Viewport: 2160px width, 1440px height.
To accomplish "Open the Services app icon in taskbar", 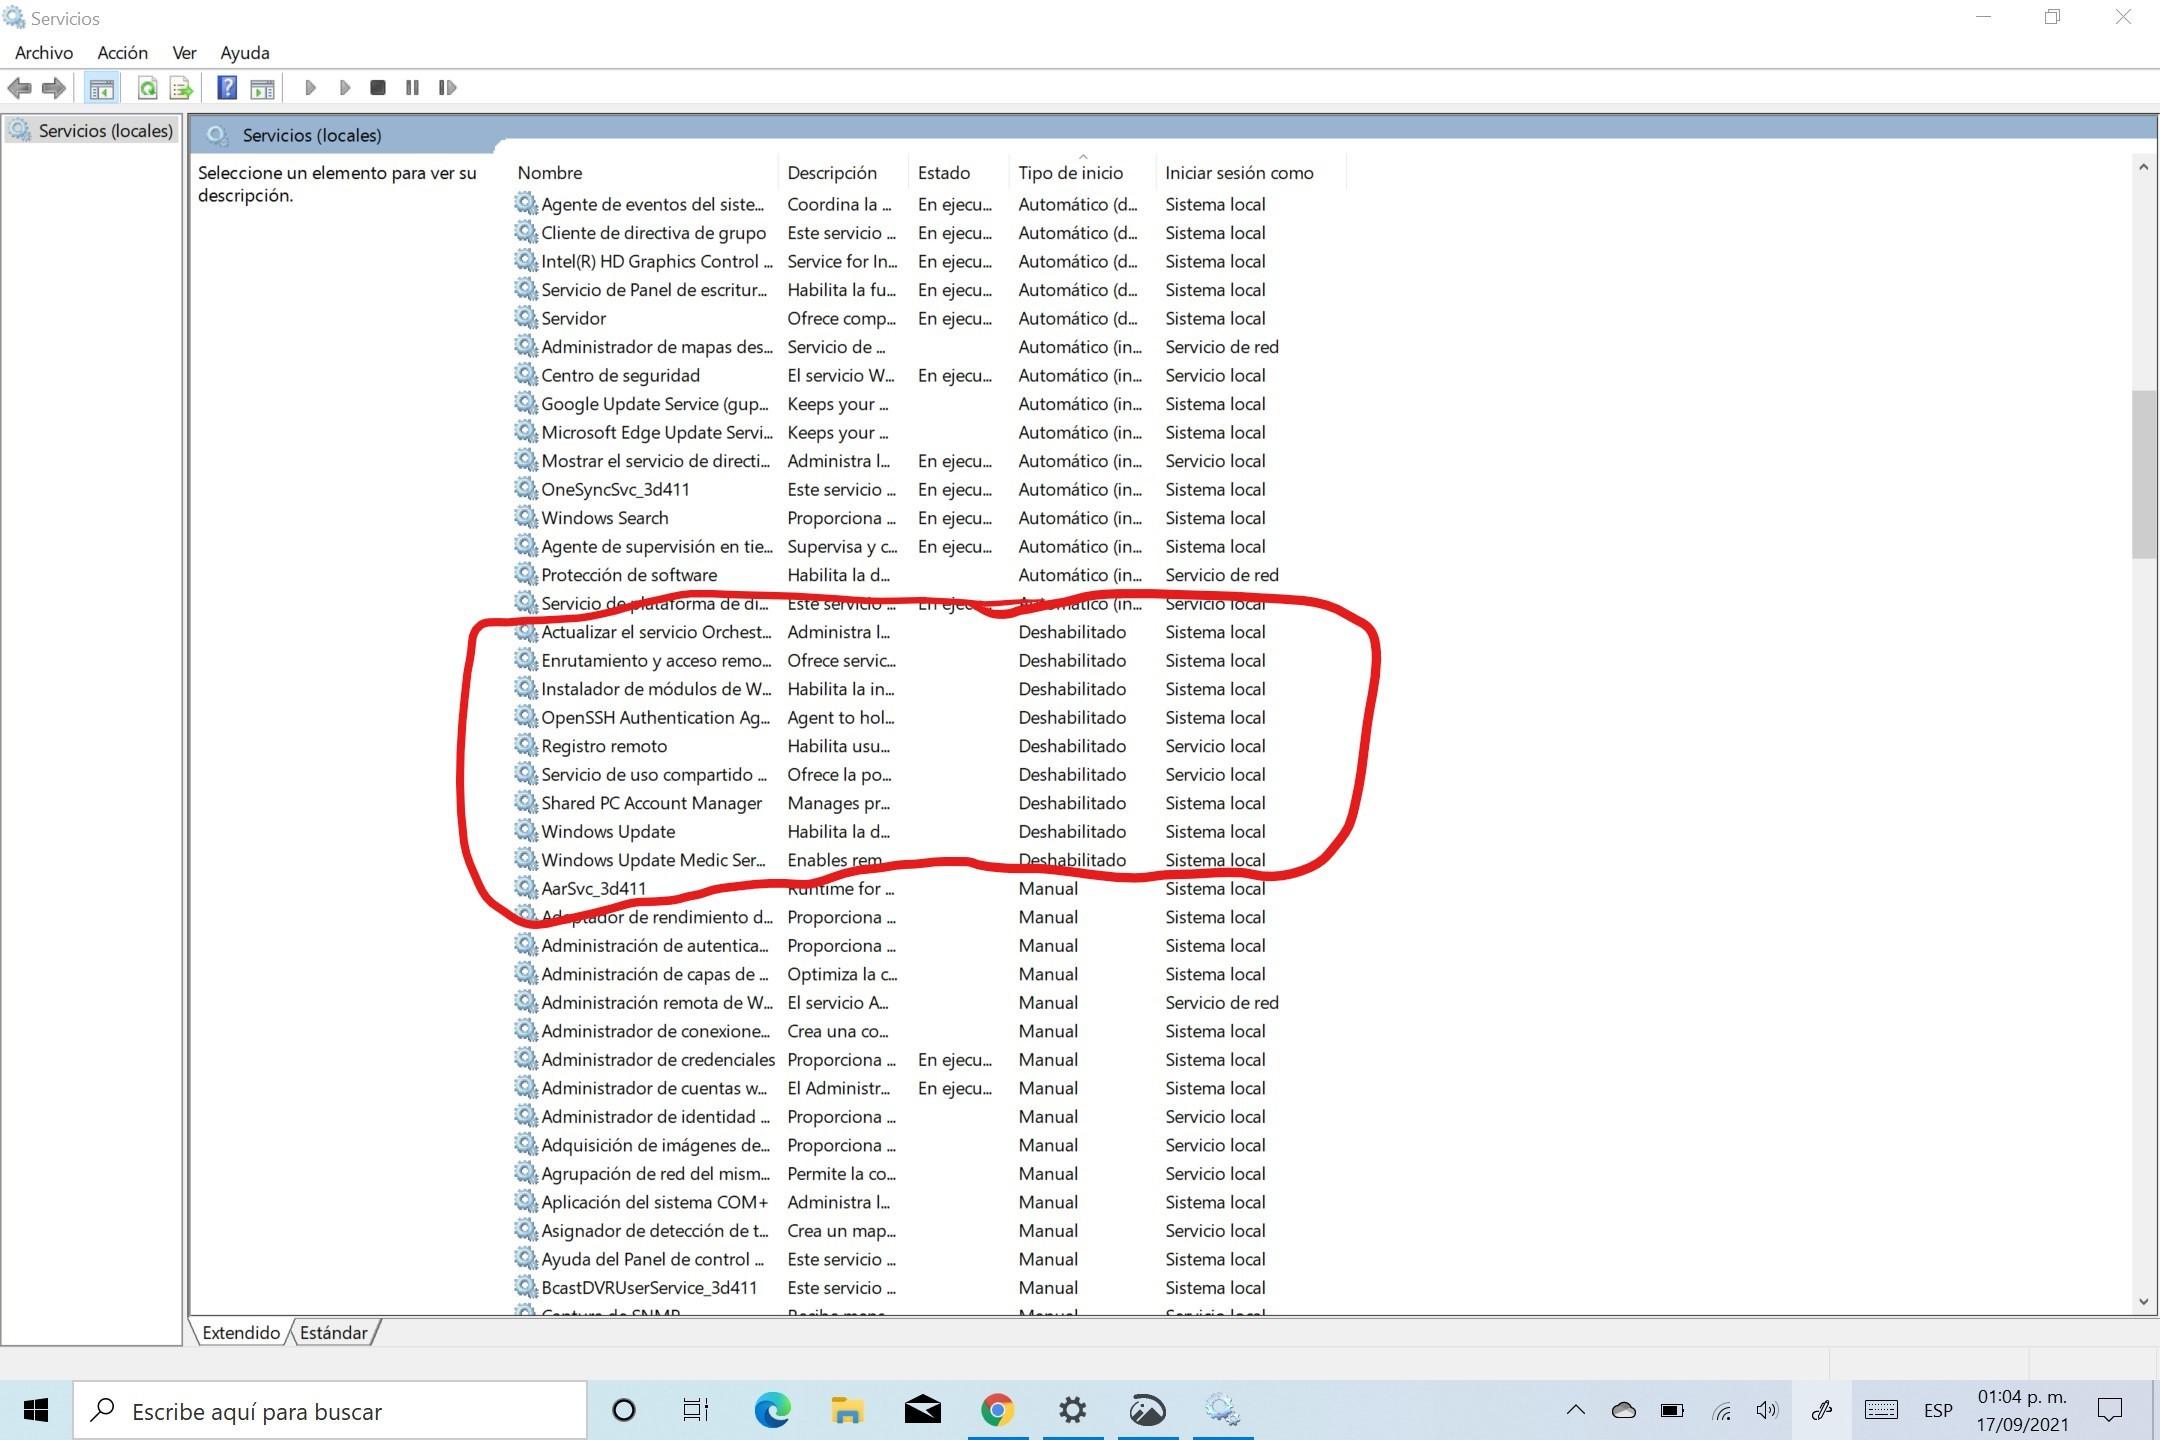I will tap(1222, 1410).
